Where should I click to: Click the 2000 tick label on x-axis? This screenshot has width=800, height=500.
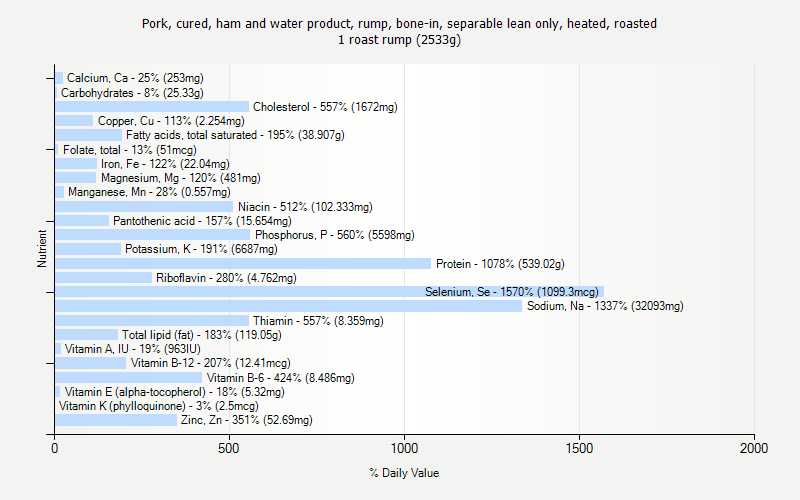click(x=754, y=448)
